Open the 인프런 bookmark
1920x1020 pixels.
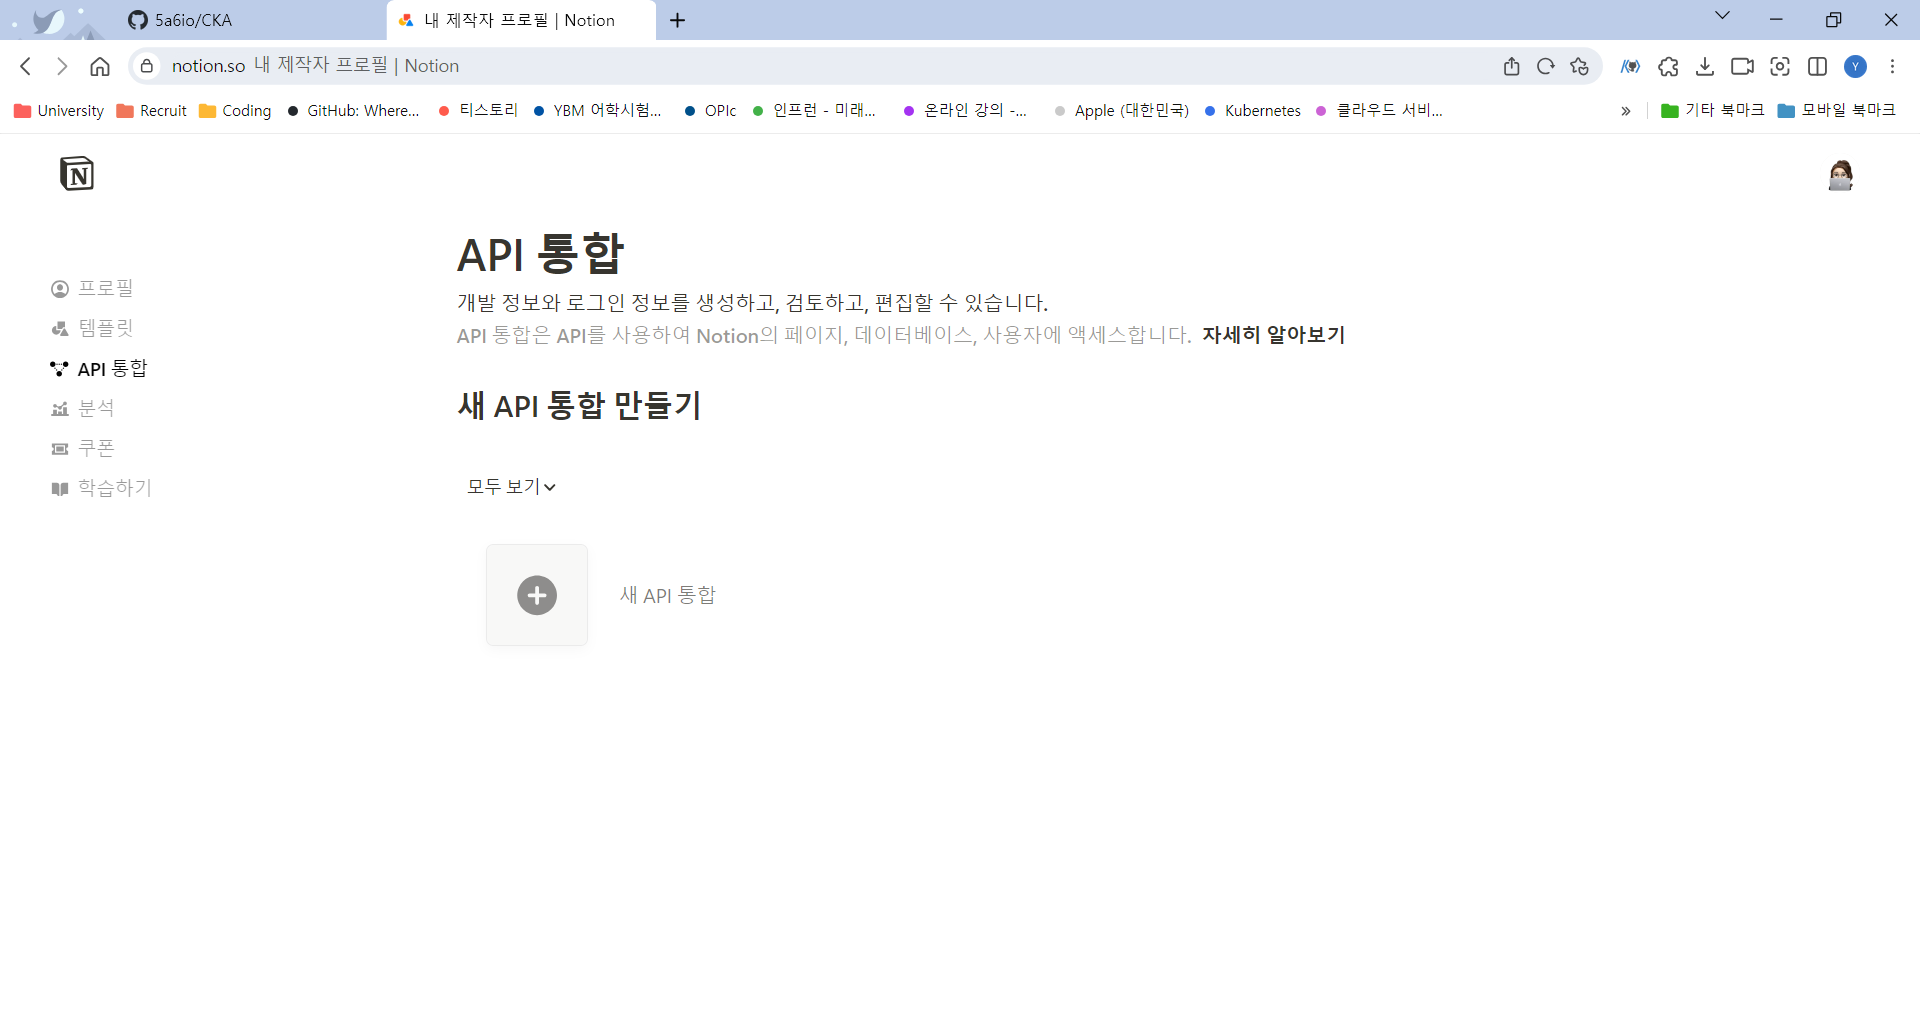[814, 111]
